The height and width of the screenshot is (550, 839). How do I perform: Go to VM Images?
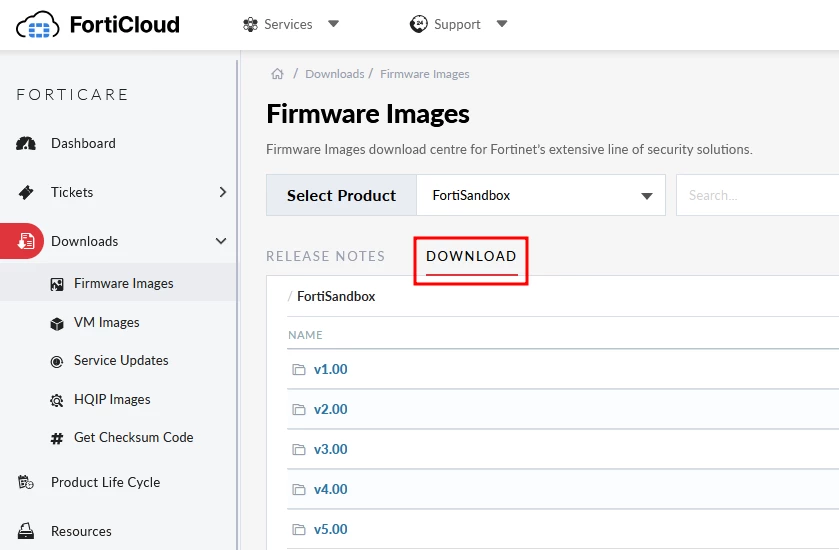pyautogui.click(x=106, y=323)
